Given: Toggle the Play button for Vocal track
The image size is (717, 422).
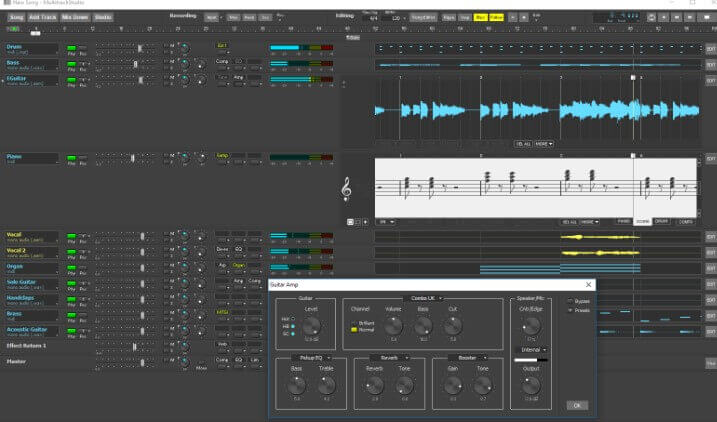Looking at the screenshot, I should (x=71, y=236).
